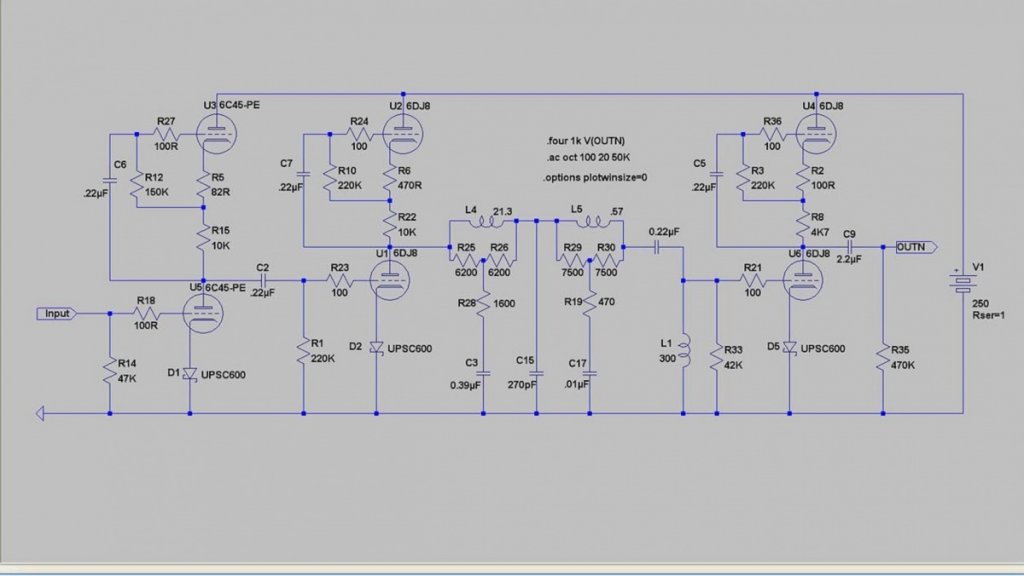Click the U5 6C45-PE tube symbol
1024x576 pixels.
coord(203,313)
